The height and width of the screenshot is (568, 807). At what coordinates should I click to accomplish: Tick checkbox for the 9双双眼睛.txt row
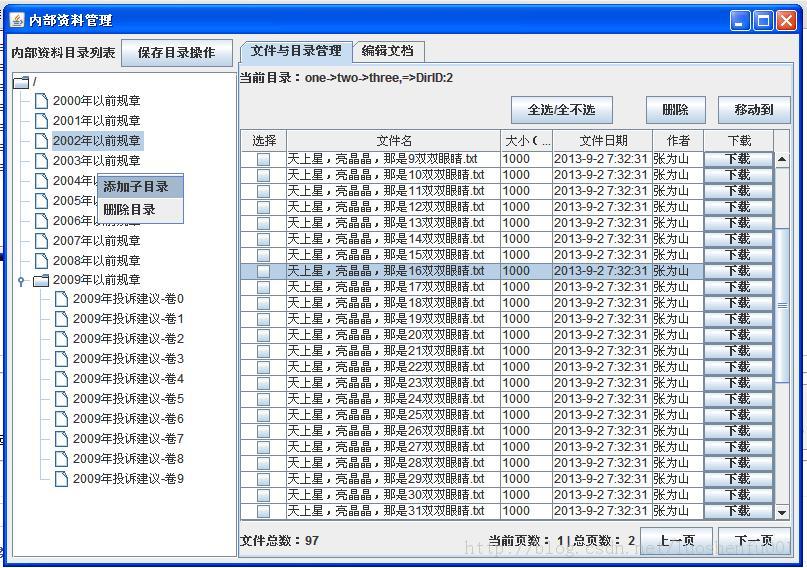(264, 159)
